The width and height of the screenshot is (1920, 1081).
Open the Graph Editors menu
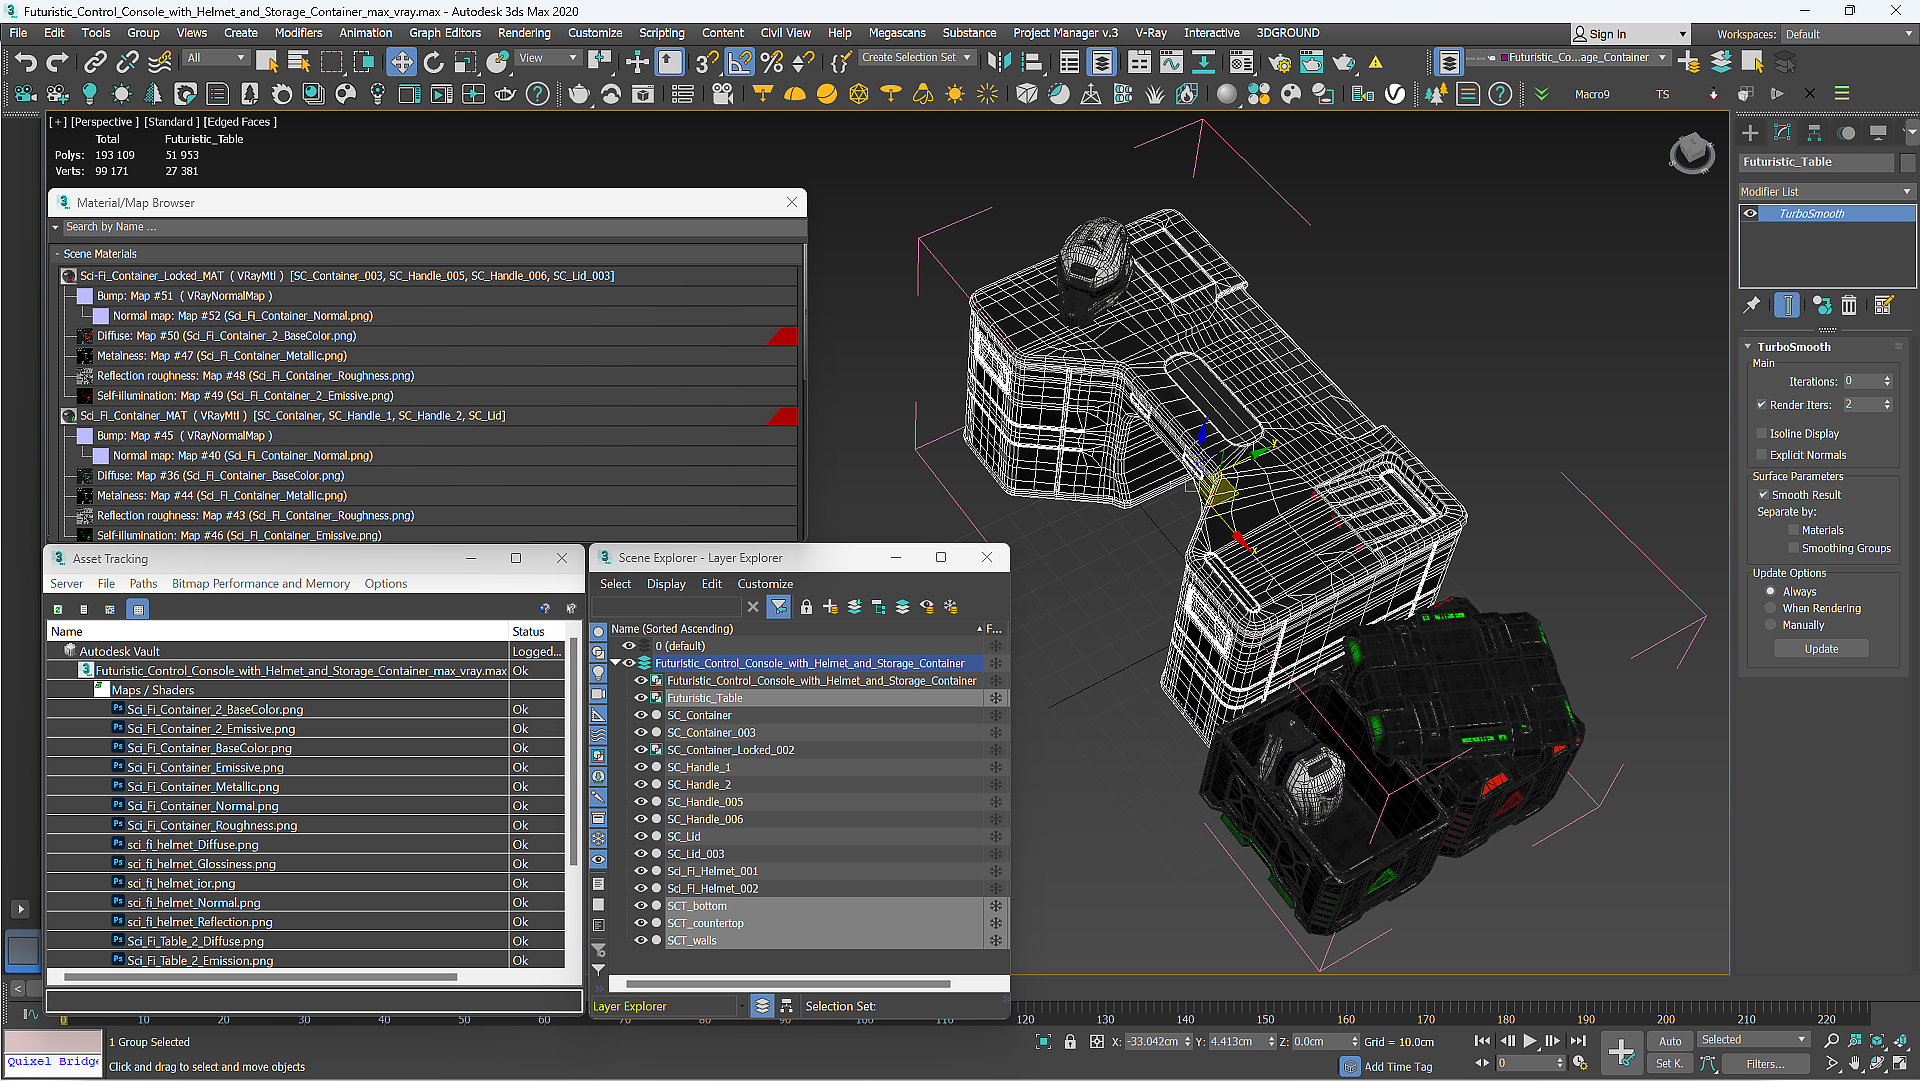pos(445,33)
